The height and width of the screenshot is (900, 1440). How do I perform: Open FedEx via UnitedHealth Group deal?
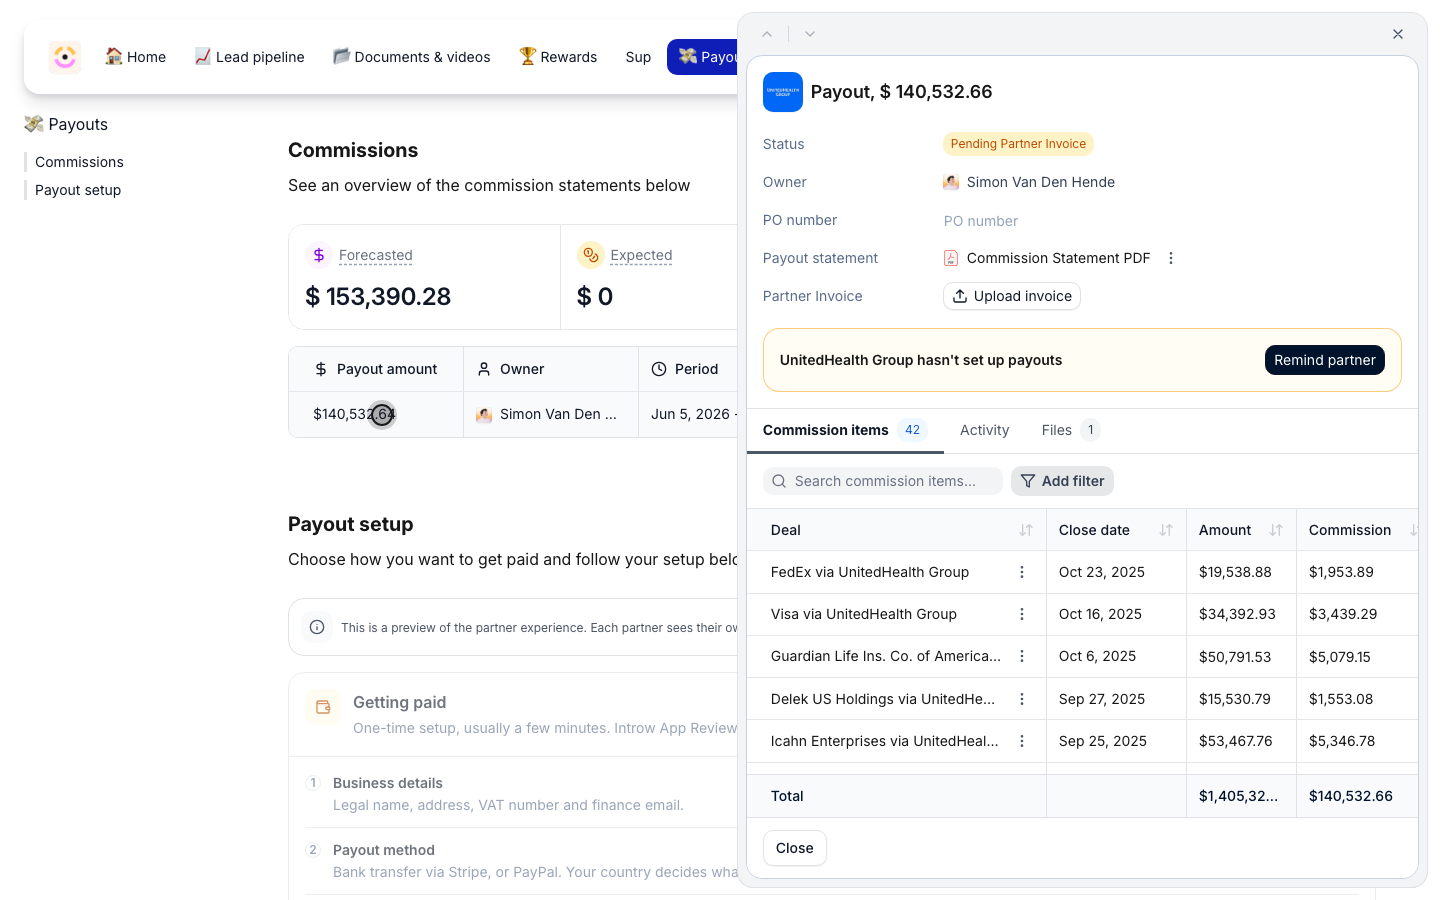[870, 572]
